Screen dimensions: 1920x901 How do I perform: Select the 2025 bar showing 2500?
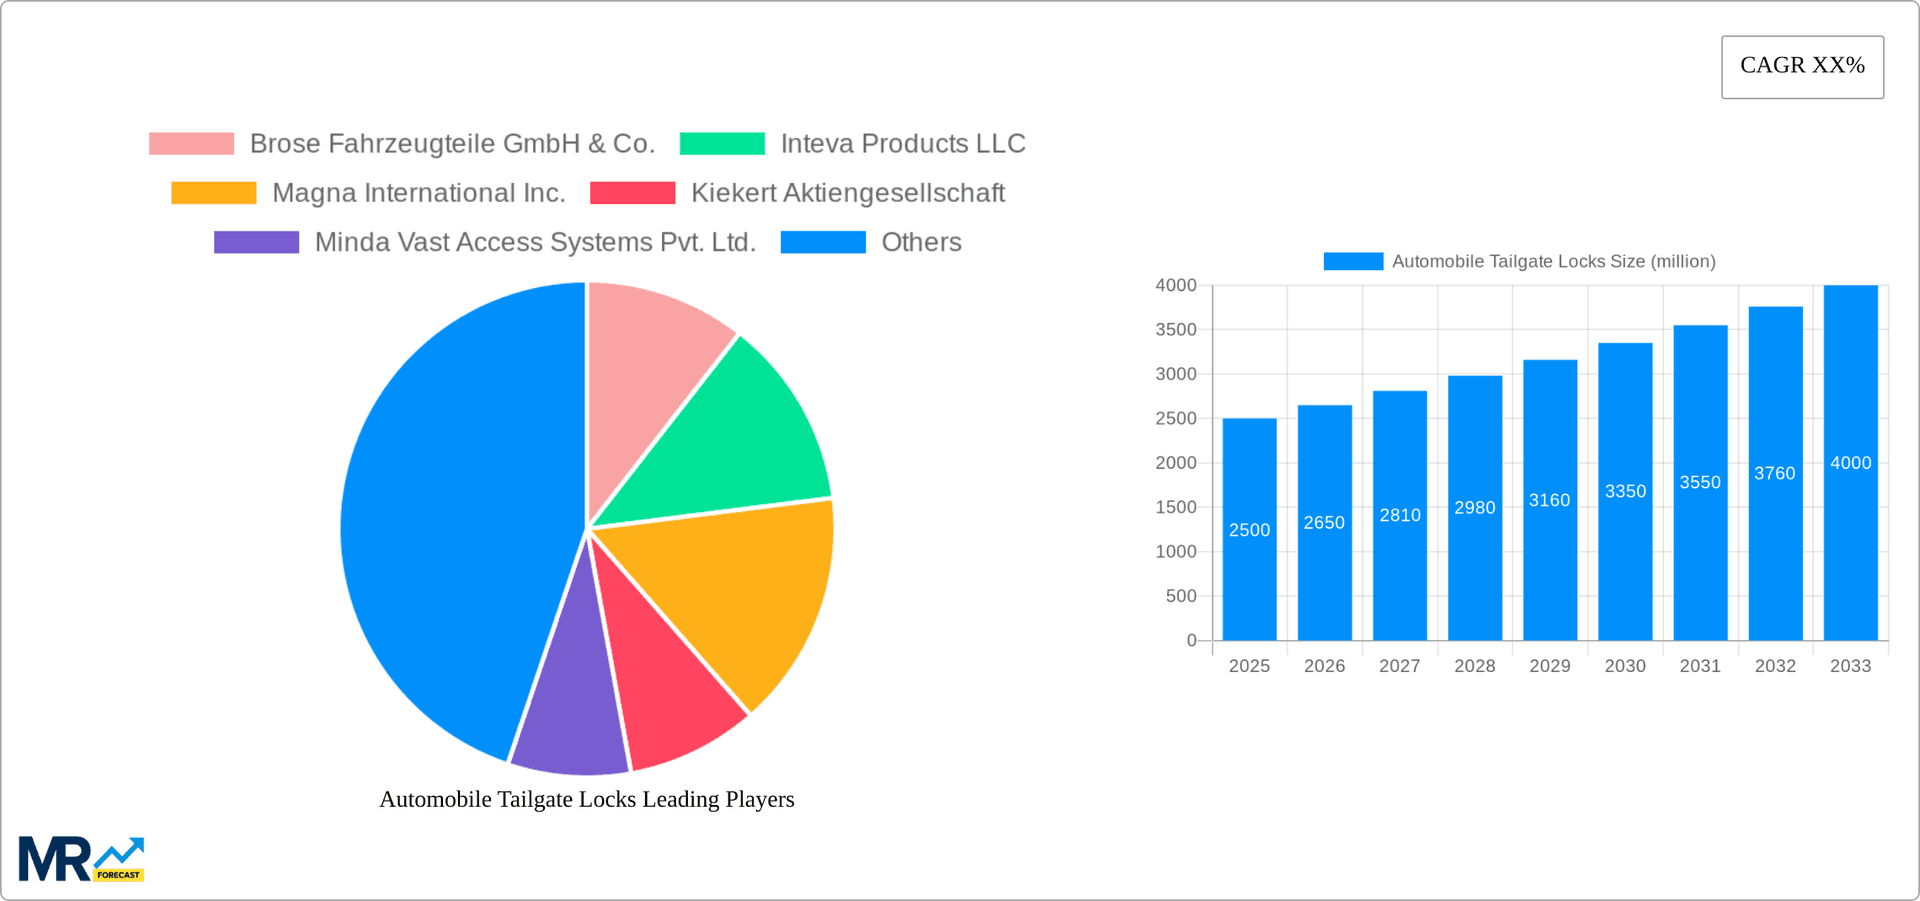[x=1249, y=530]
